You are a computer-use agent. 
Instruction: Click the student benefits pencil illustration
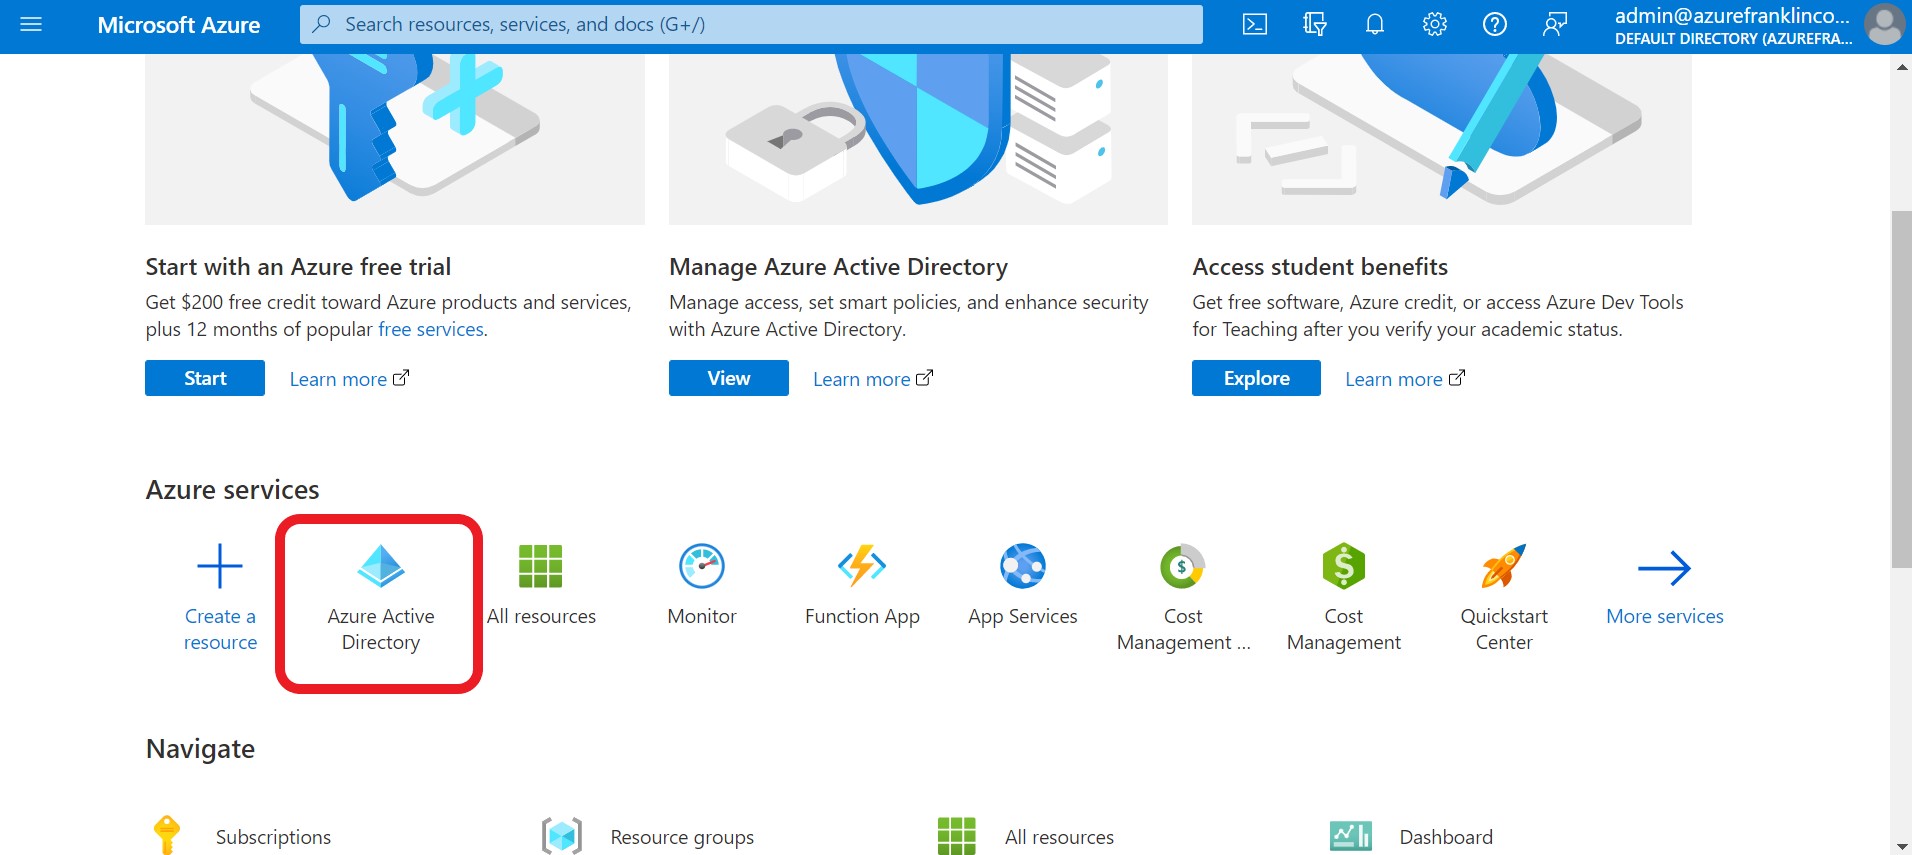pos(1442,139)
